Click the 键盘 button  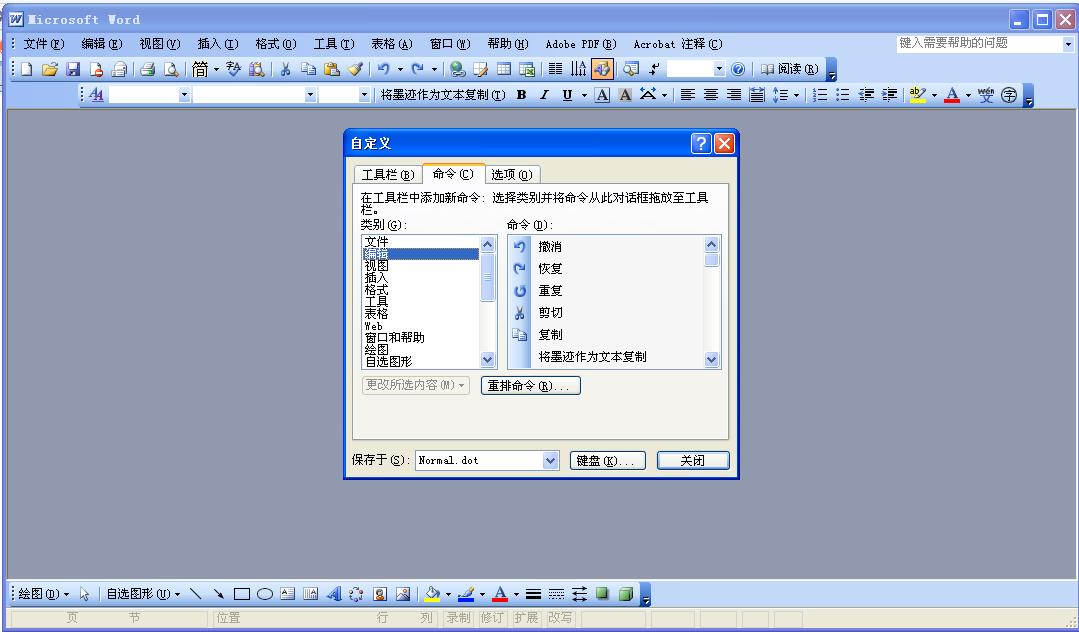click(607, 459)
